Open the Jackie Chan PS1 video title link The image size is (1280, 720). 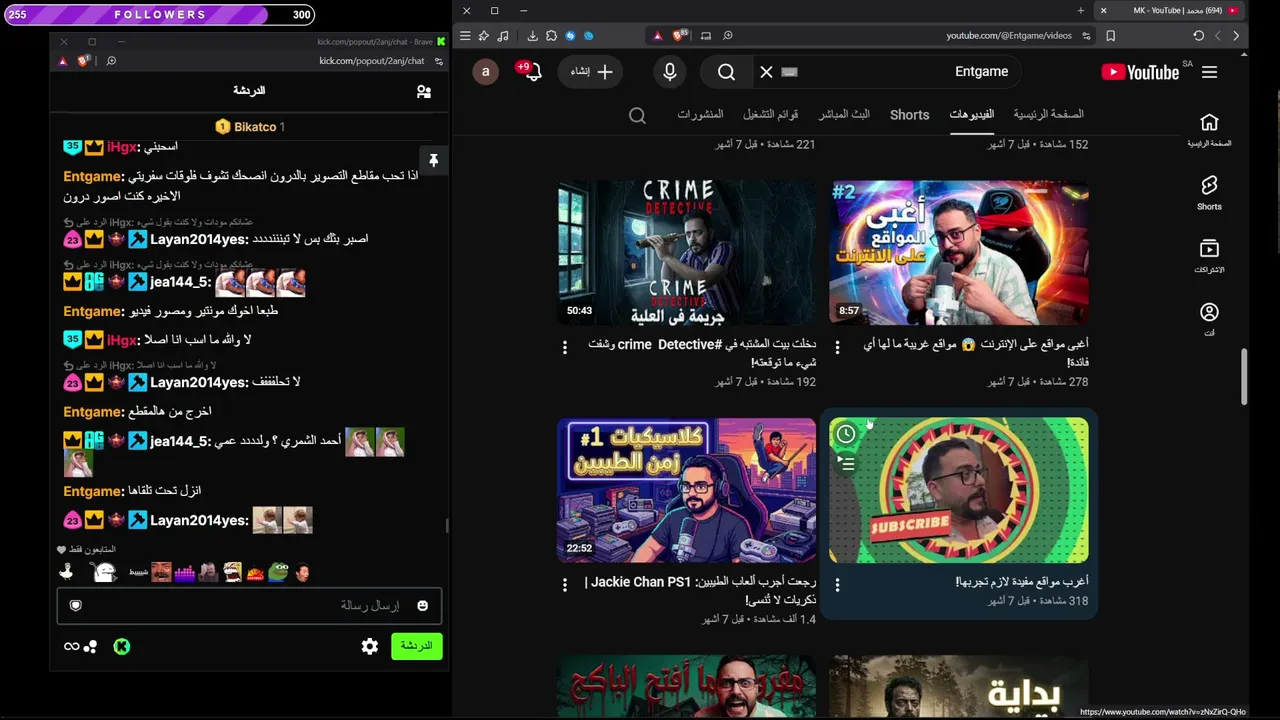coord(700,590)
